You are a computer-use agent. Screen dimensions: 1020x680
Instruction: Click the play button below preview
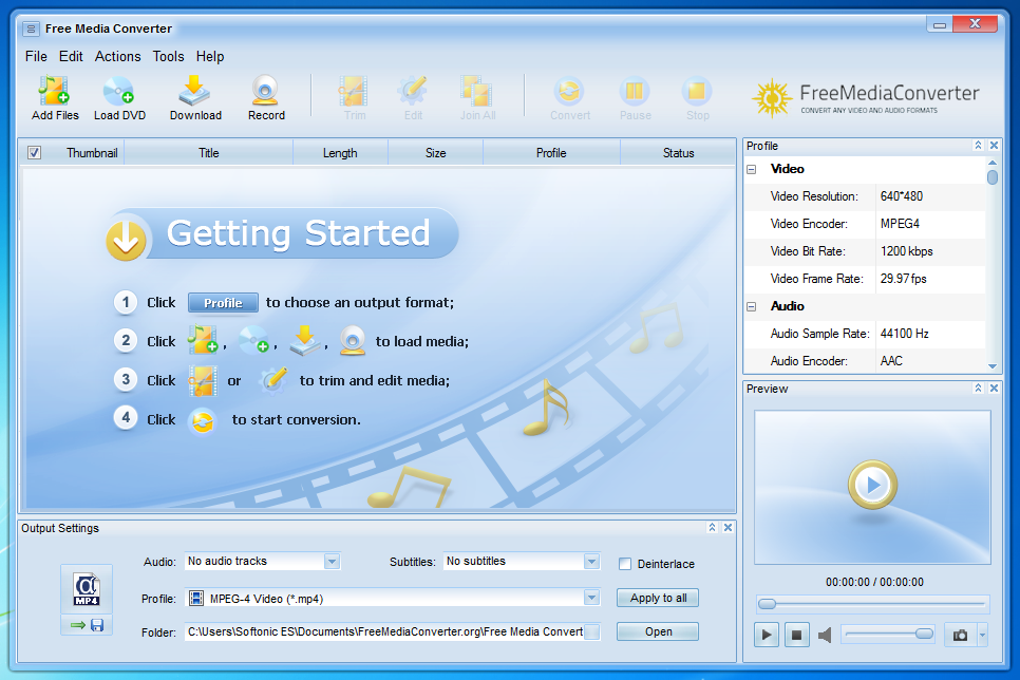(x=766, y=635)
